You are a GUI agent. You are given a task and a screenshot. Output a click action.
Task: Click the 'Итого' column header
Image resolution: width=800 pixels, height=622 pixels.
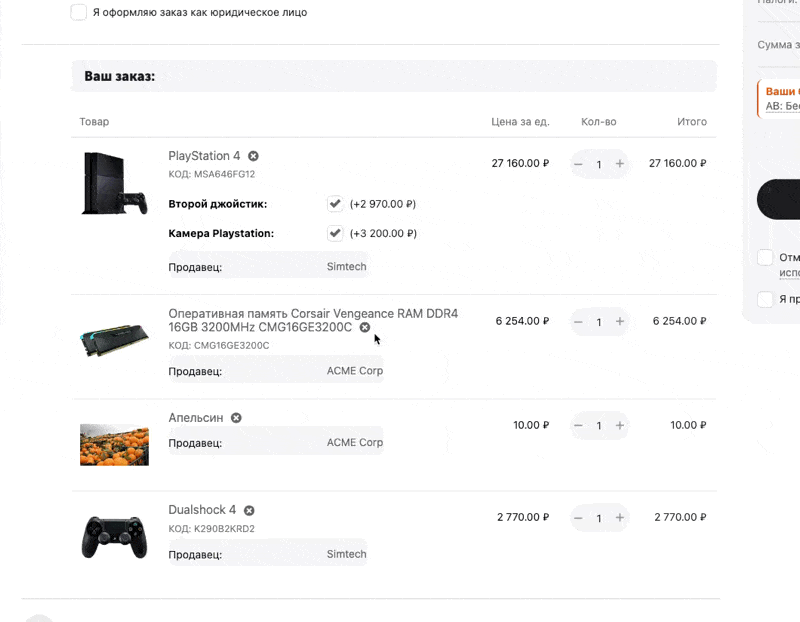(692, 121)
